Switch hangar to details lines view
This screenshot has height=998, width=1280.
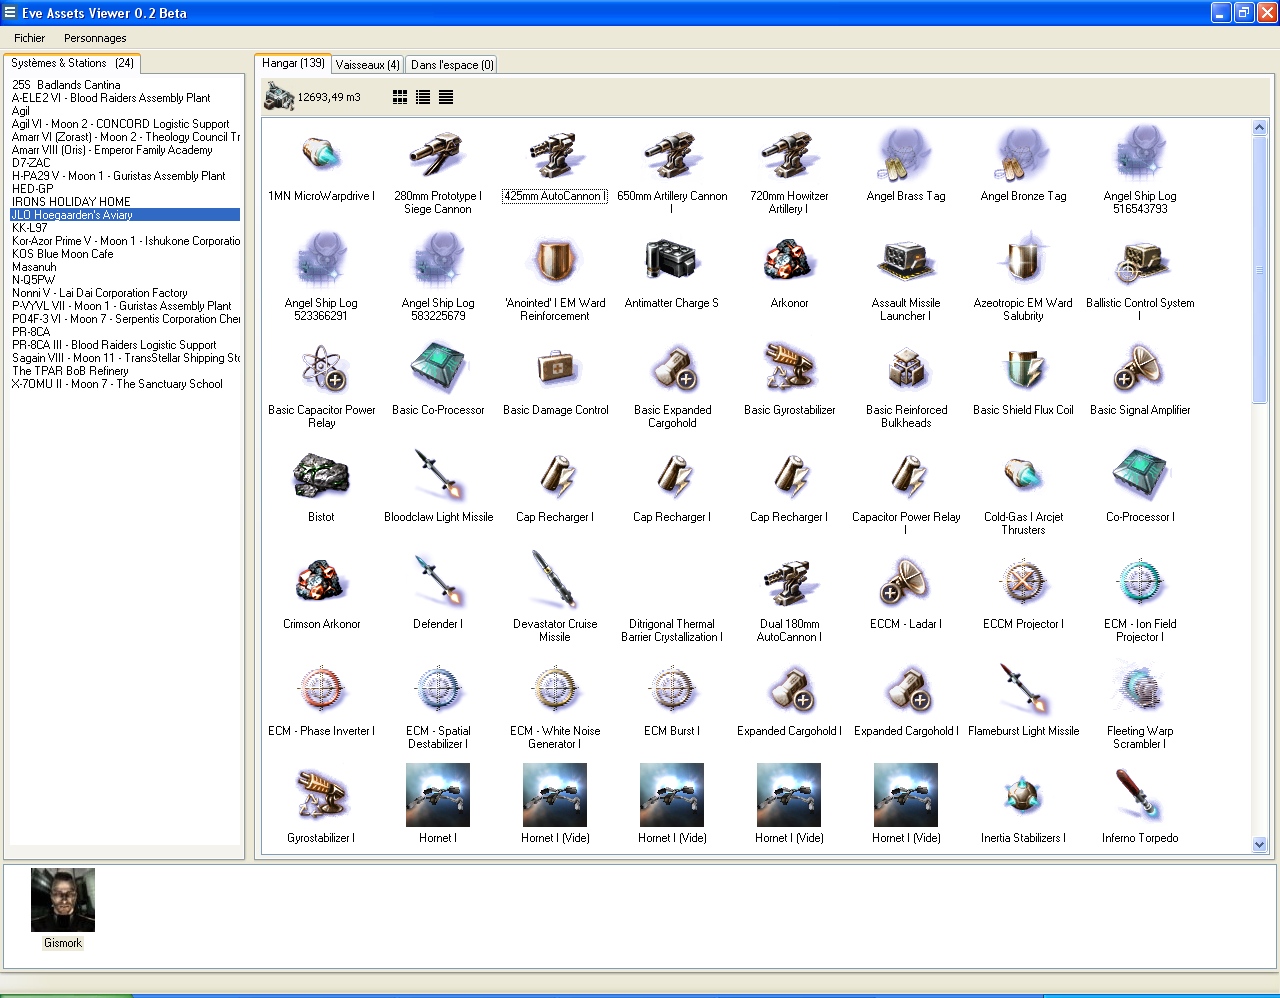(x=446, y=97)
